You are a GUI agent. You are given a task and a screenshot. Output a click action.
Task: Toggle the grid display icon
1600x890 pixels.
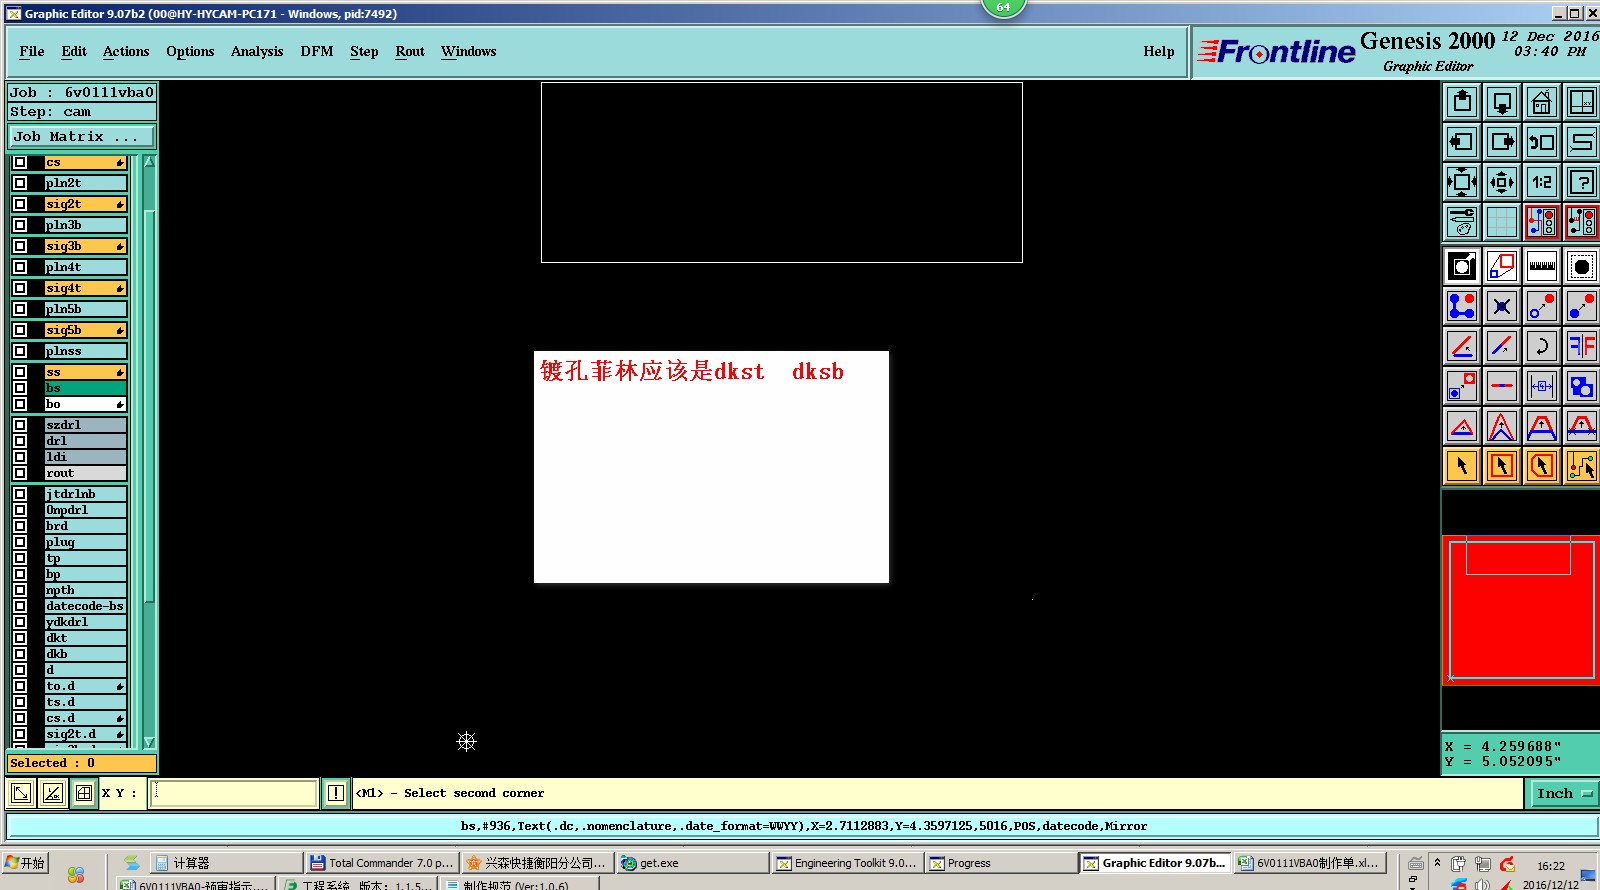[1502, 222]
